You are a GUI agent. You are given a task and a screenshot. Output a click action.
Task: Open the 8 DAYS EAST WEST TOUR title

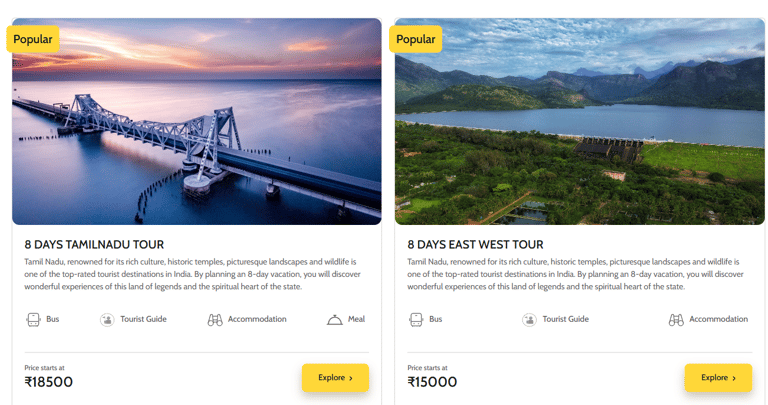[x=475, y=245]
